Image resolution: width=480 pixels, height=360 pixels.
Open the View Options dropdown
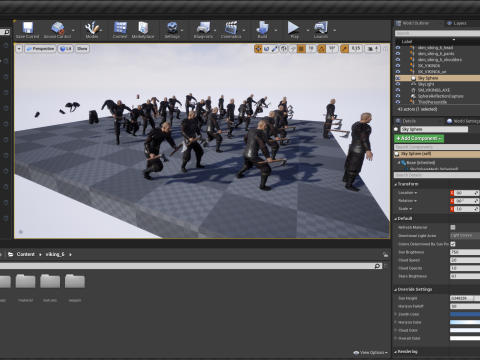[x=371, y=352]
